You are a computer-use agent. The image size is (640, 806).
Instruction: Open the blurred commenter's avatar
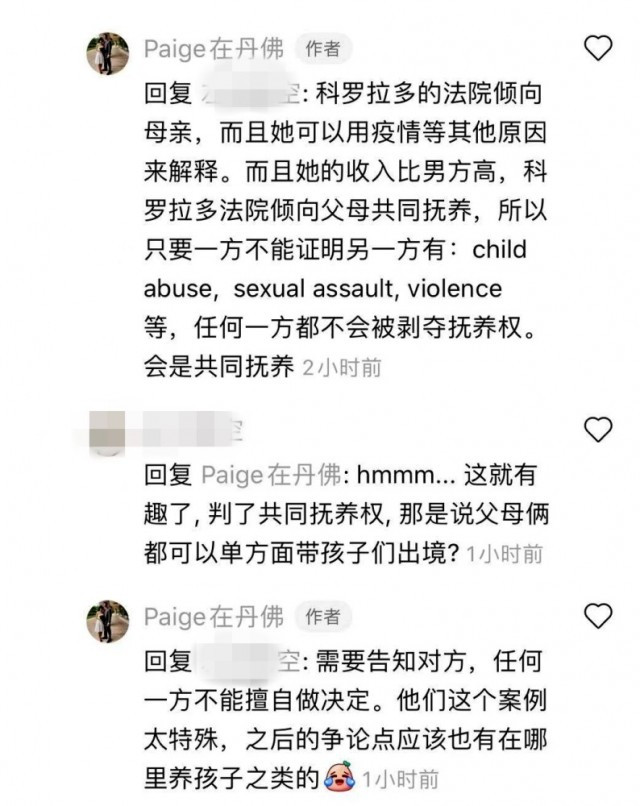(107, 433)
